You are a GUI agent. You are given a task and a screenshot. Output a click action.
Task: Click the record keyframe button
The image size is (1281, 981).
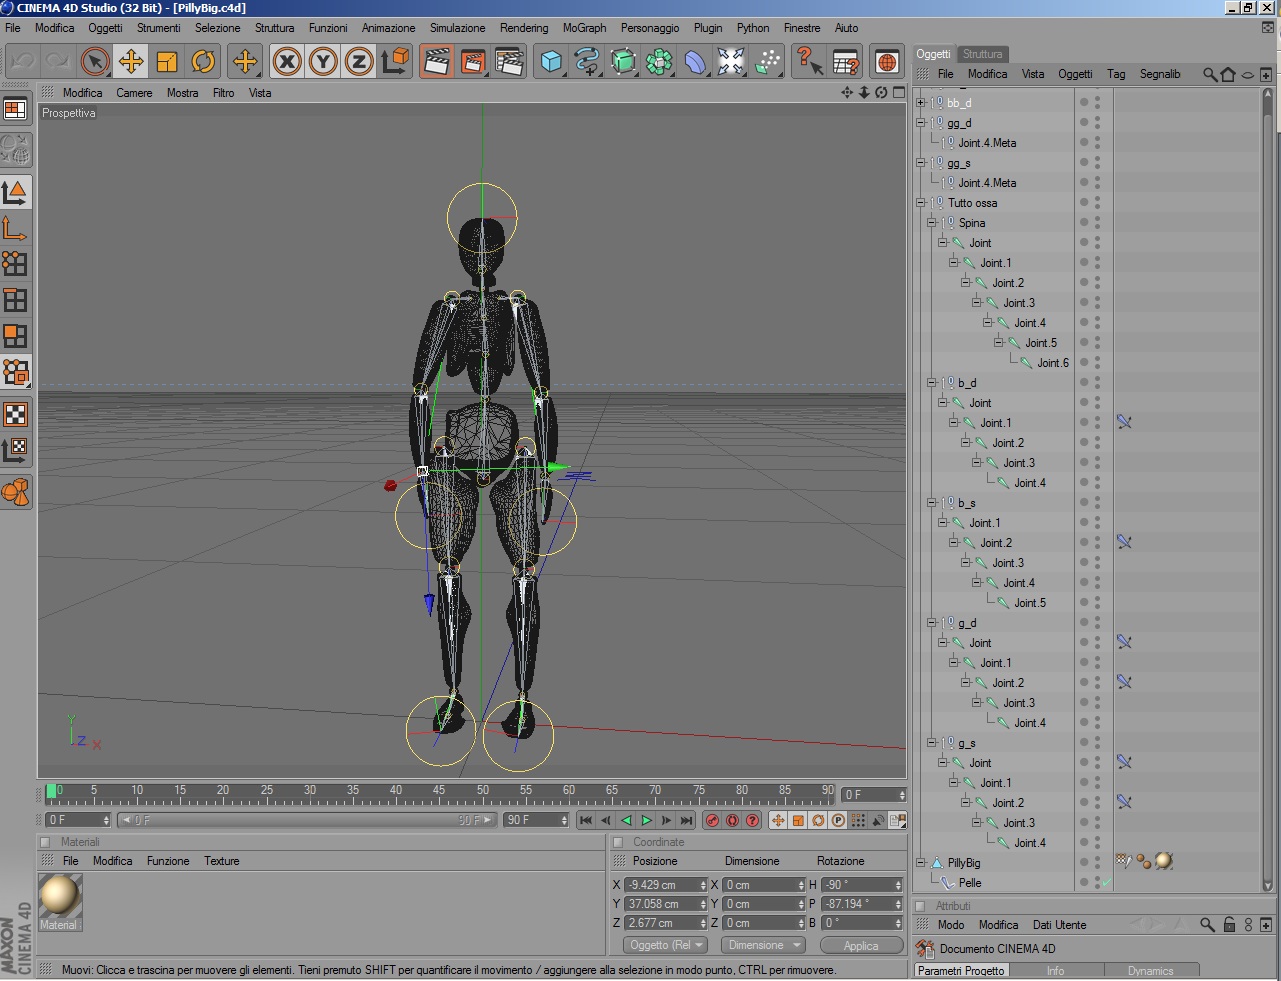tap(712, 821)
